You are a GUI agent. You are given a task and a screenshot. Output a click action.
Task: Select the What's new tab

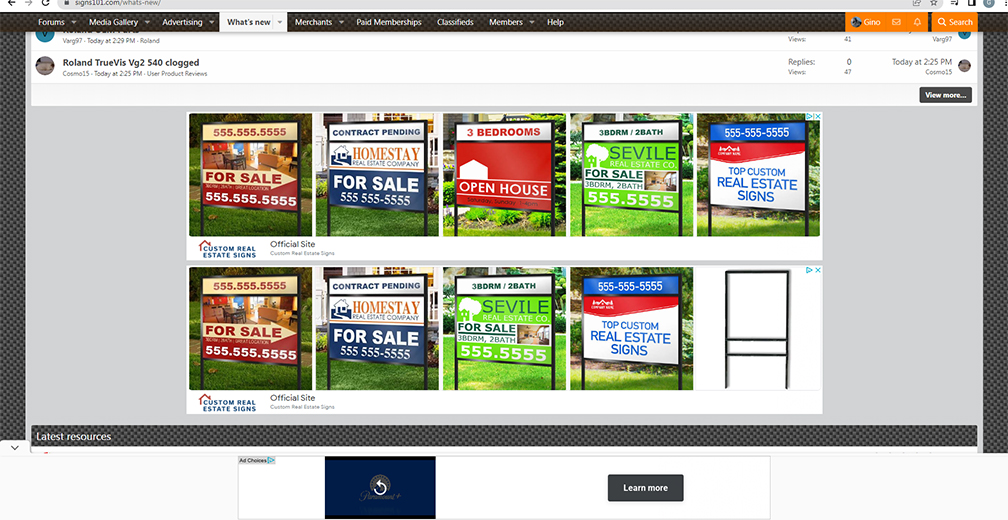tap(249, 22)
